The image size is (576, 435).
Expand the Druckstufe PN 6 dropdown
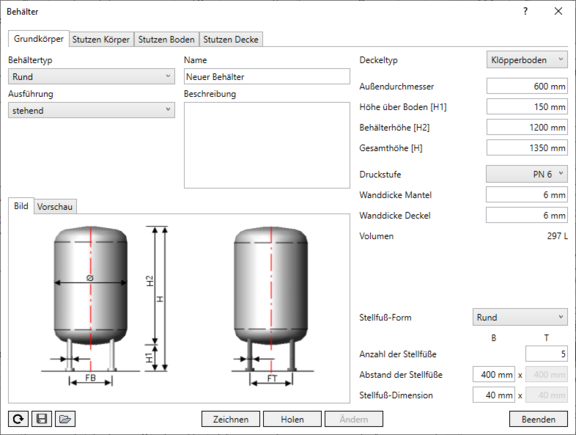[x=527, y=174]
